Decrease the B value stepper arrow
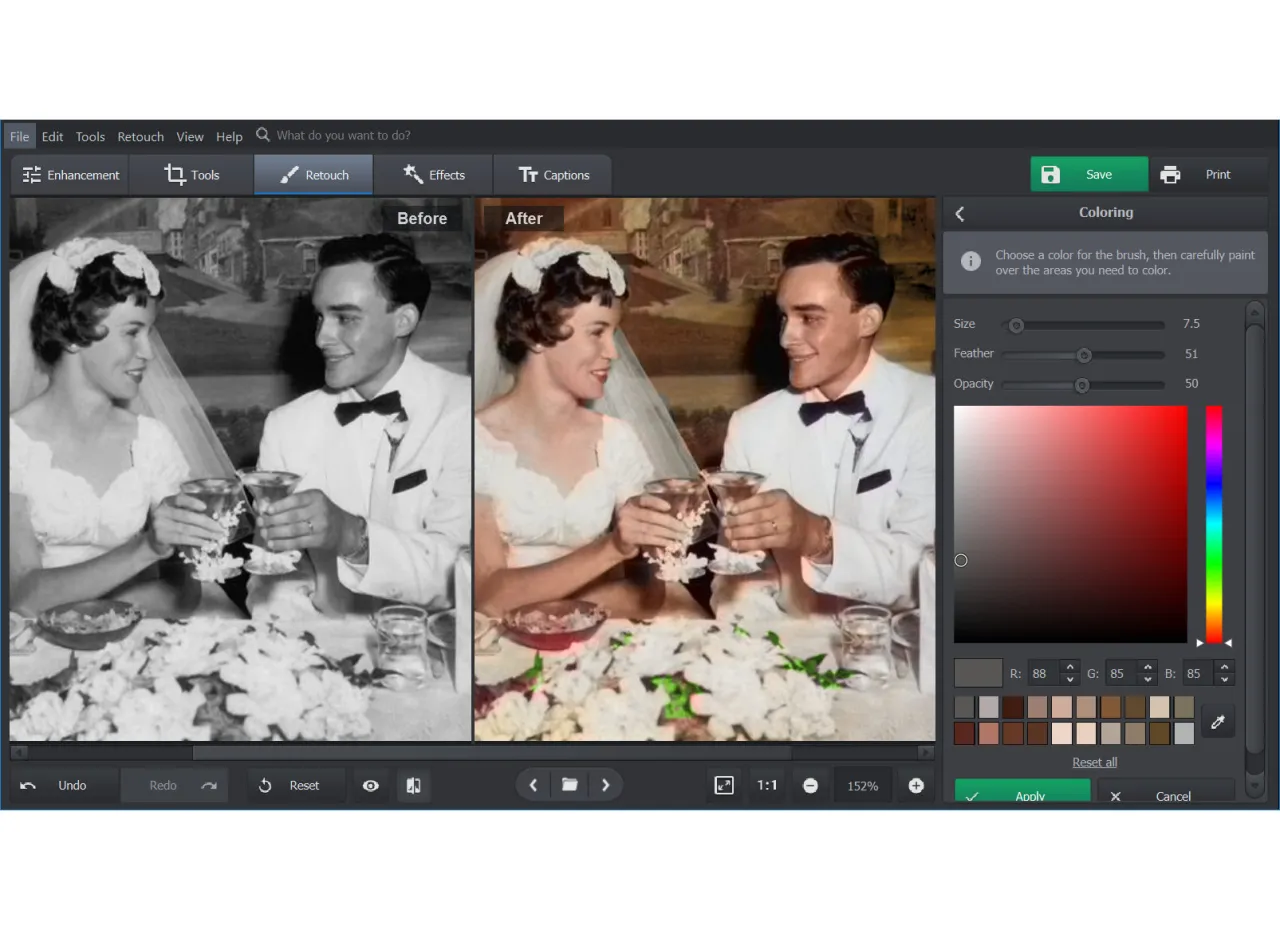The image size is (1280, 930). (1225, 679)
